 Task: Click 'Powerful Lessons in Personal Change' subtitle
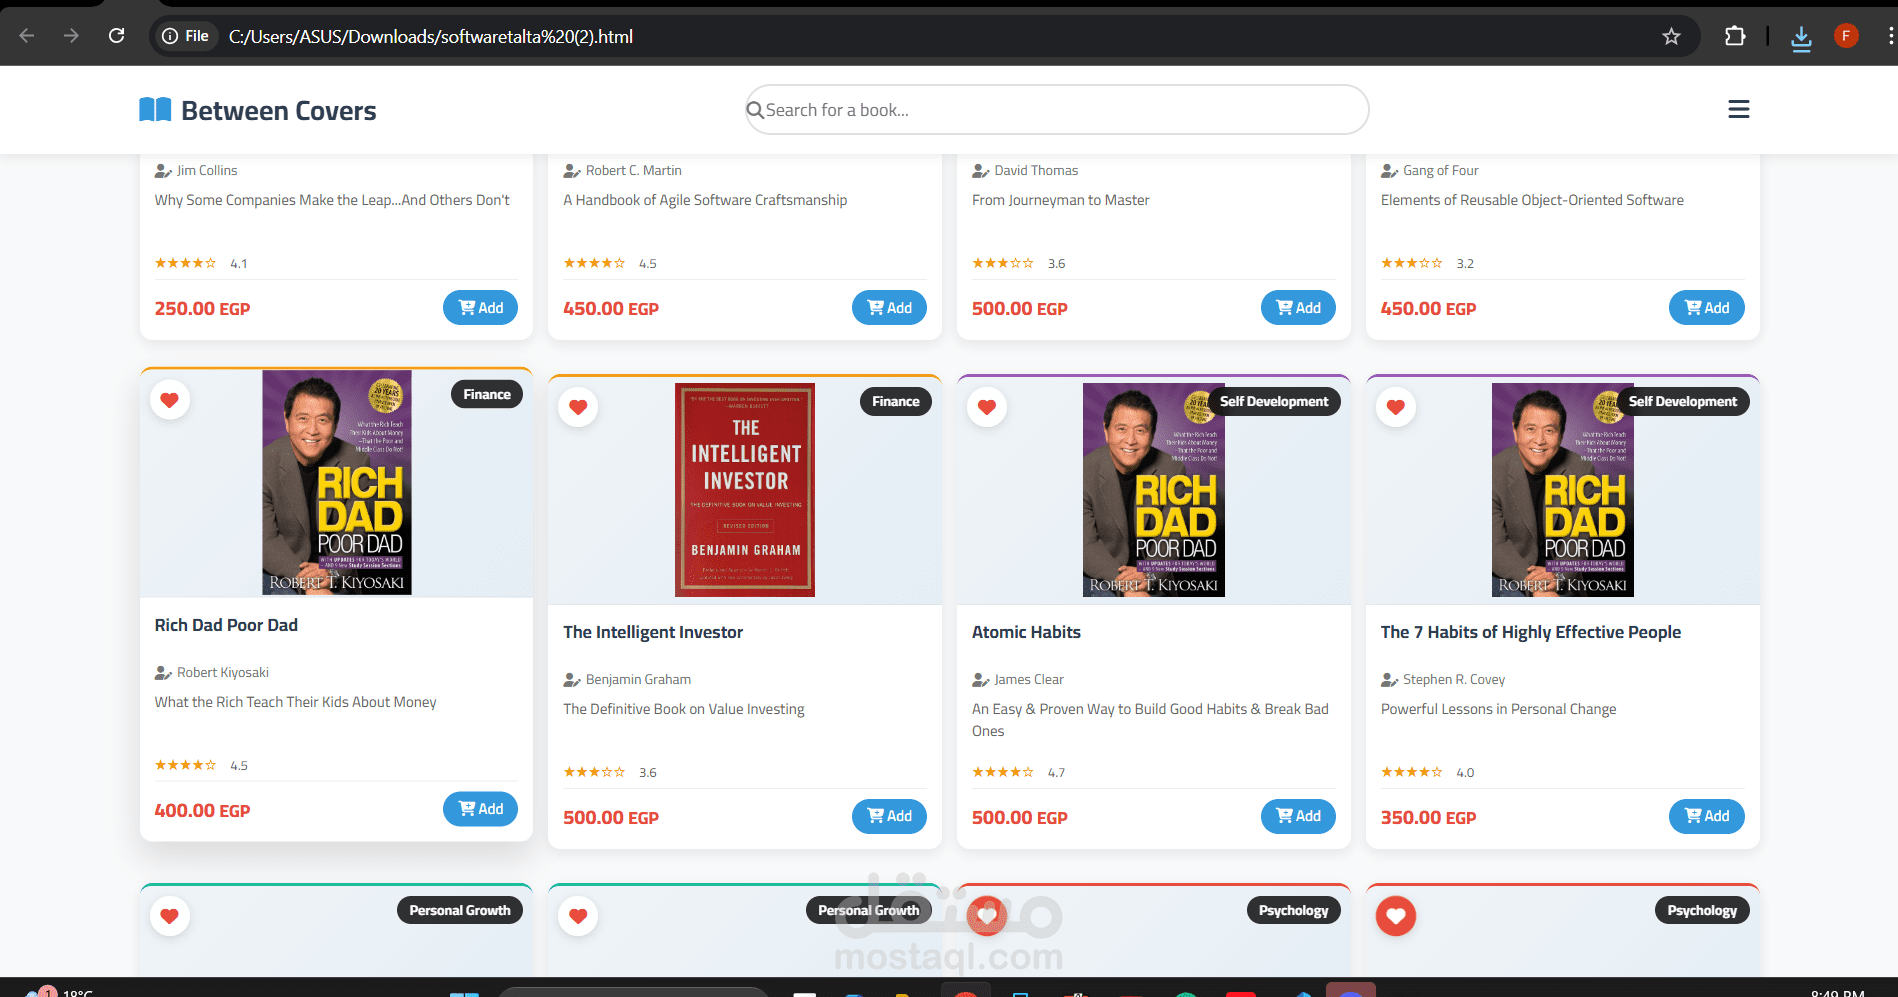[x=1498, y=709]
